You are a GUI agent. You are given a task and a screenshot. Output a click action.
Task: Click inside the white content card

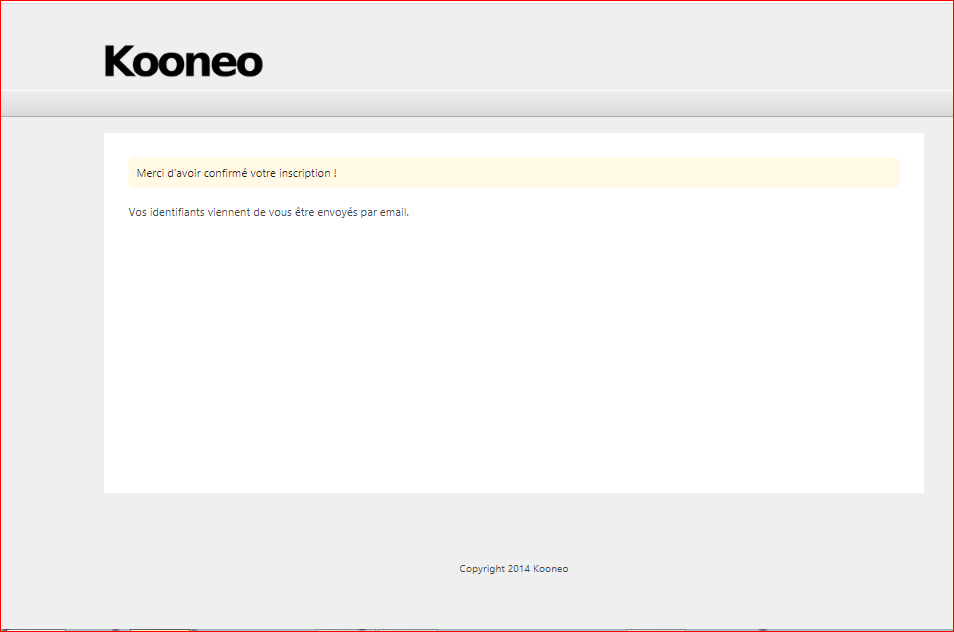tap(513, 350)
